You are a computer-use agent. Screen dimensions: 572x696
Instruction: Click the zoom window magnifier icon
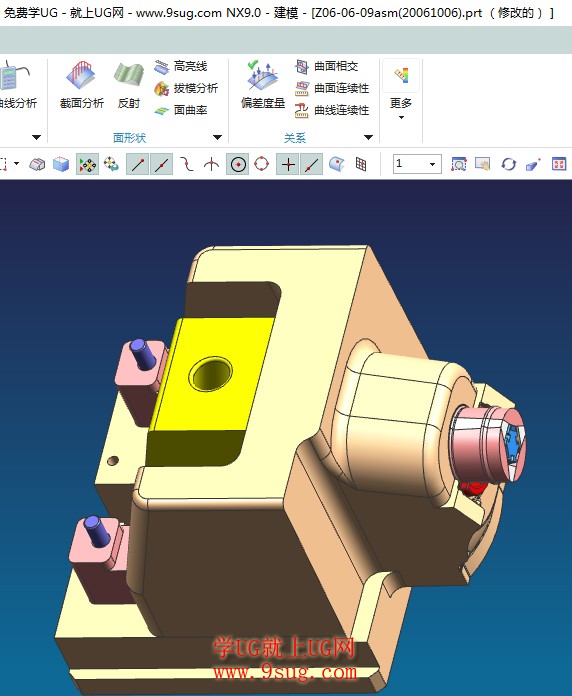(x=458, y=164)
